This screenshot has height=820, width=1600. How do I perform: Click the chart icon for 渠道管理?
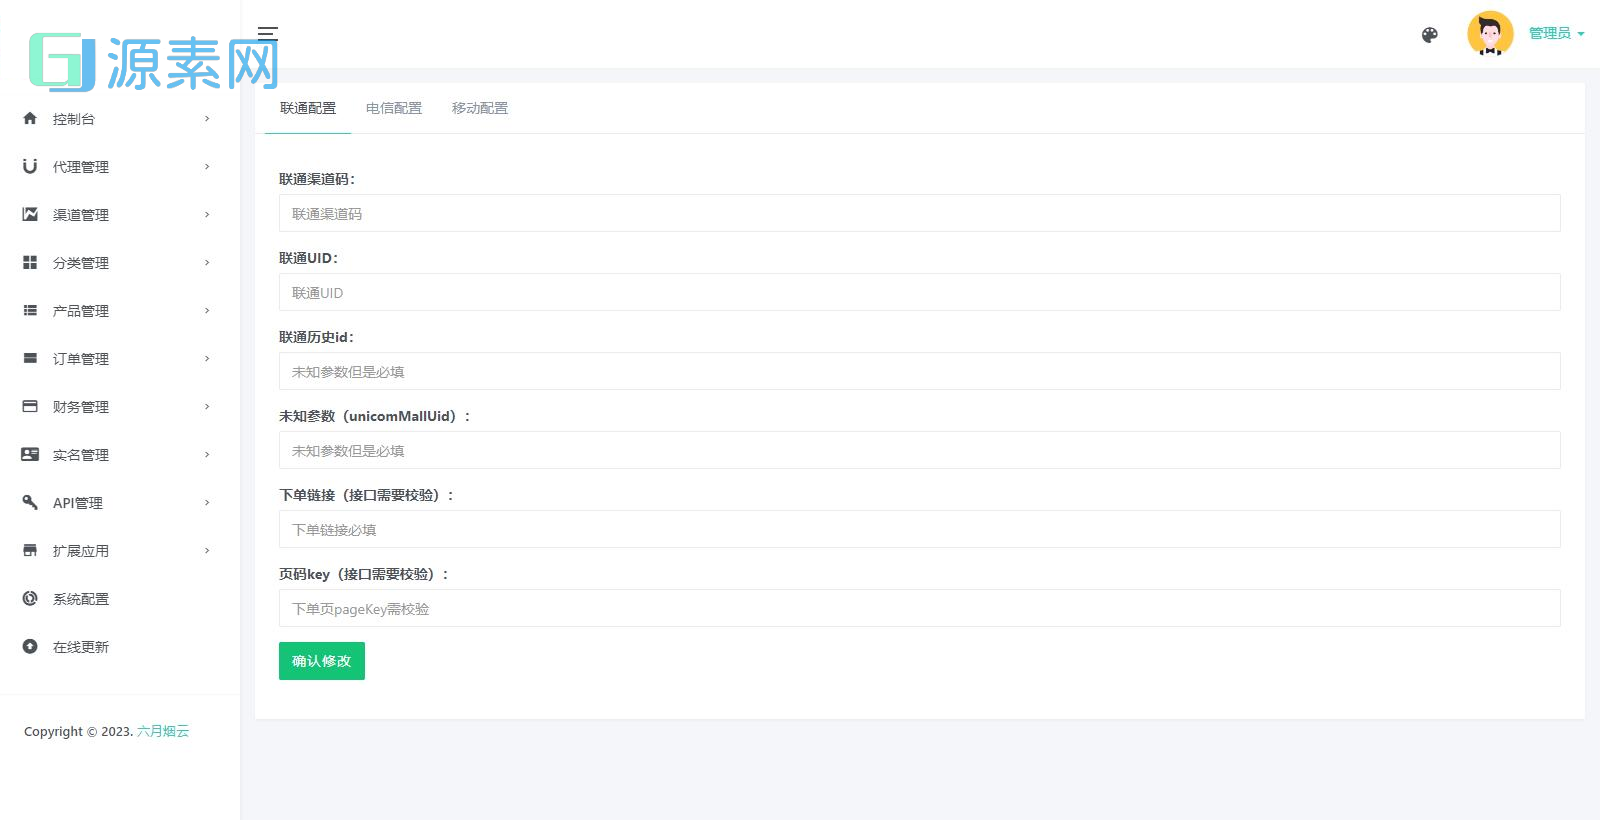click(x=30, y=215)
